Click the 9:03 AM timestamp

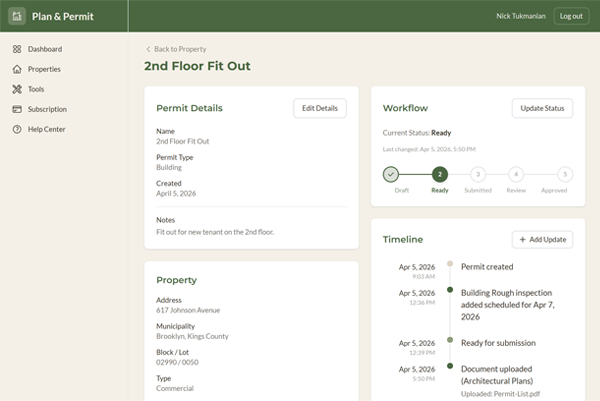coord(424,277)
